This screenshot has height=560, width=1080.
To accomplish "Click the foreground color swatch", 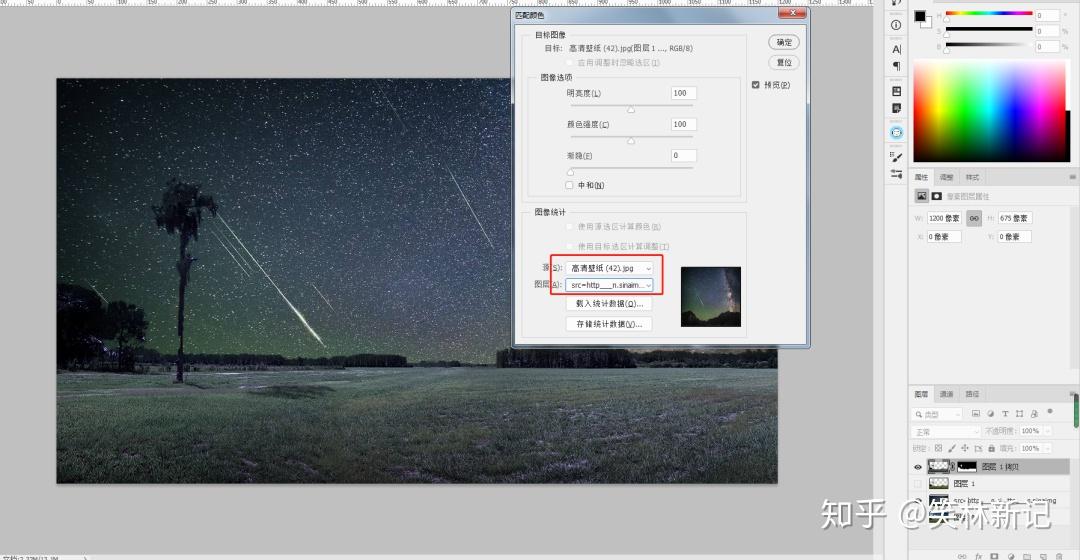I will [920, 17].
